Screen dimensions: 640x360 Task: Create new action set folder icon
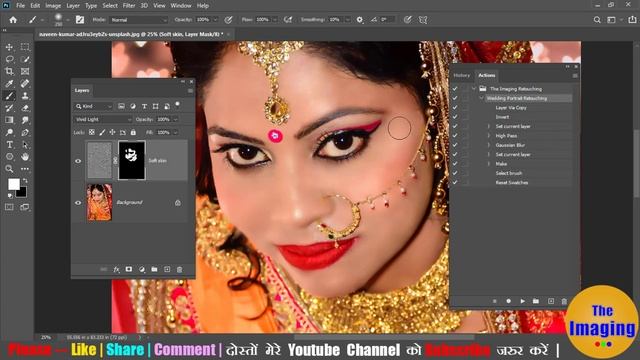[x=536, y=301]
